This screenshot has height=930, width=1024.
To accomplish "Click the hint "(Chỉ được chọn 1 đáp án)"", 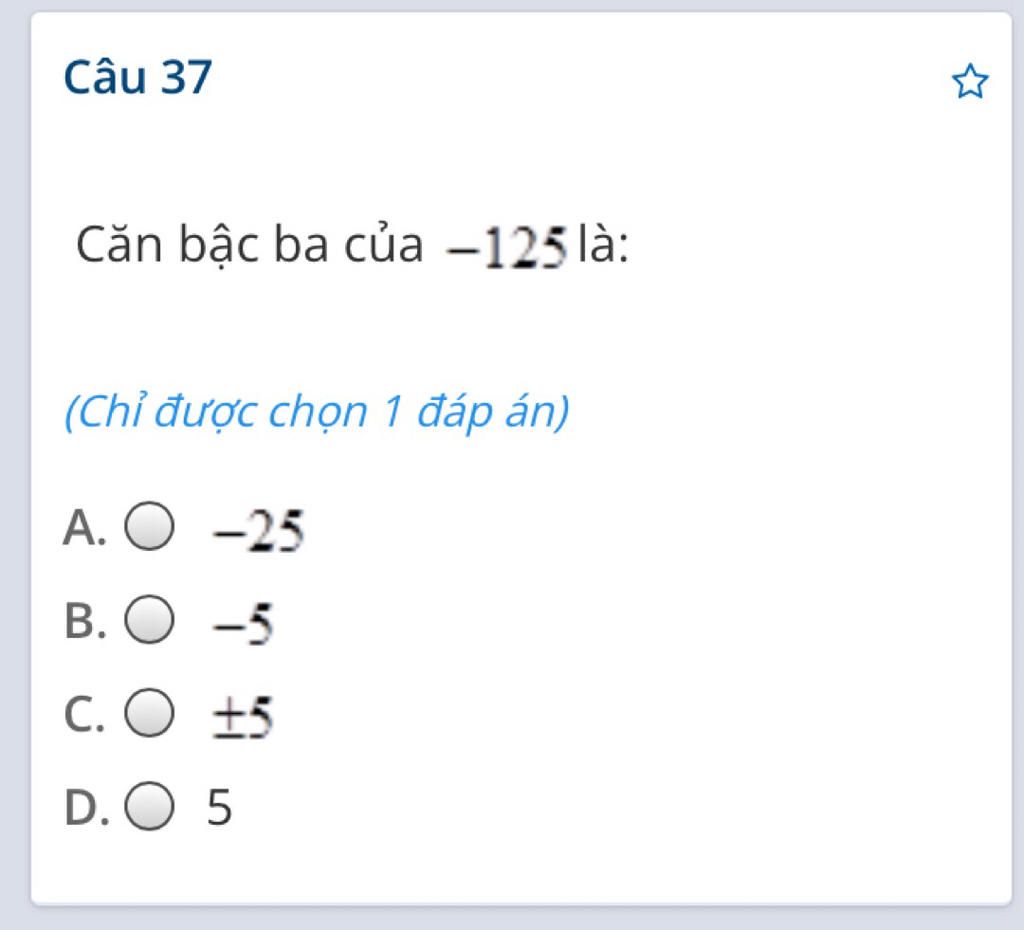I will click(x=316, y=411).
